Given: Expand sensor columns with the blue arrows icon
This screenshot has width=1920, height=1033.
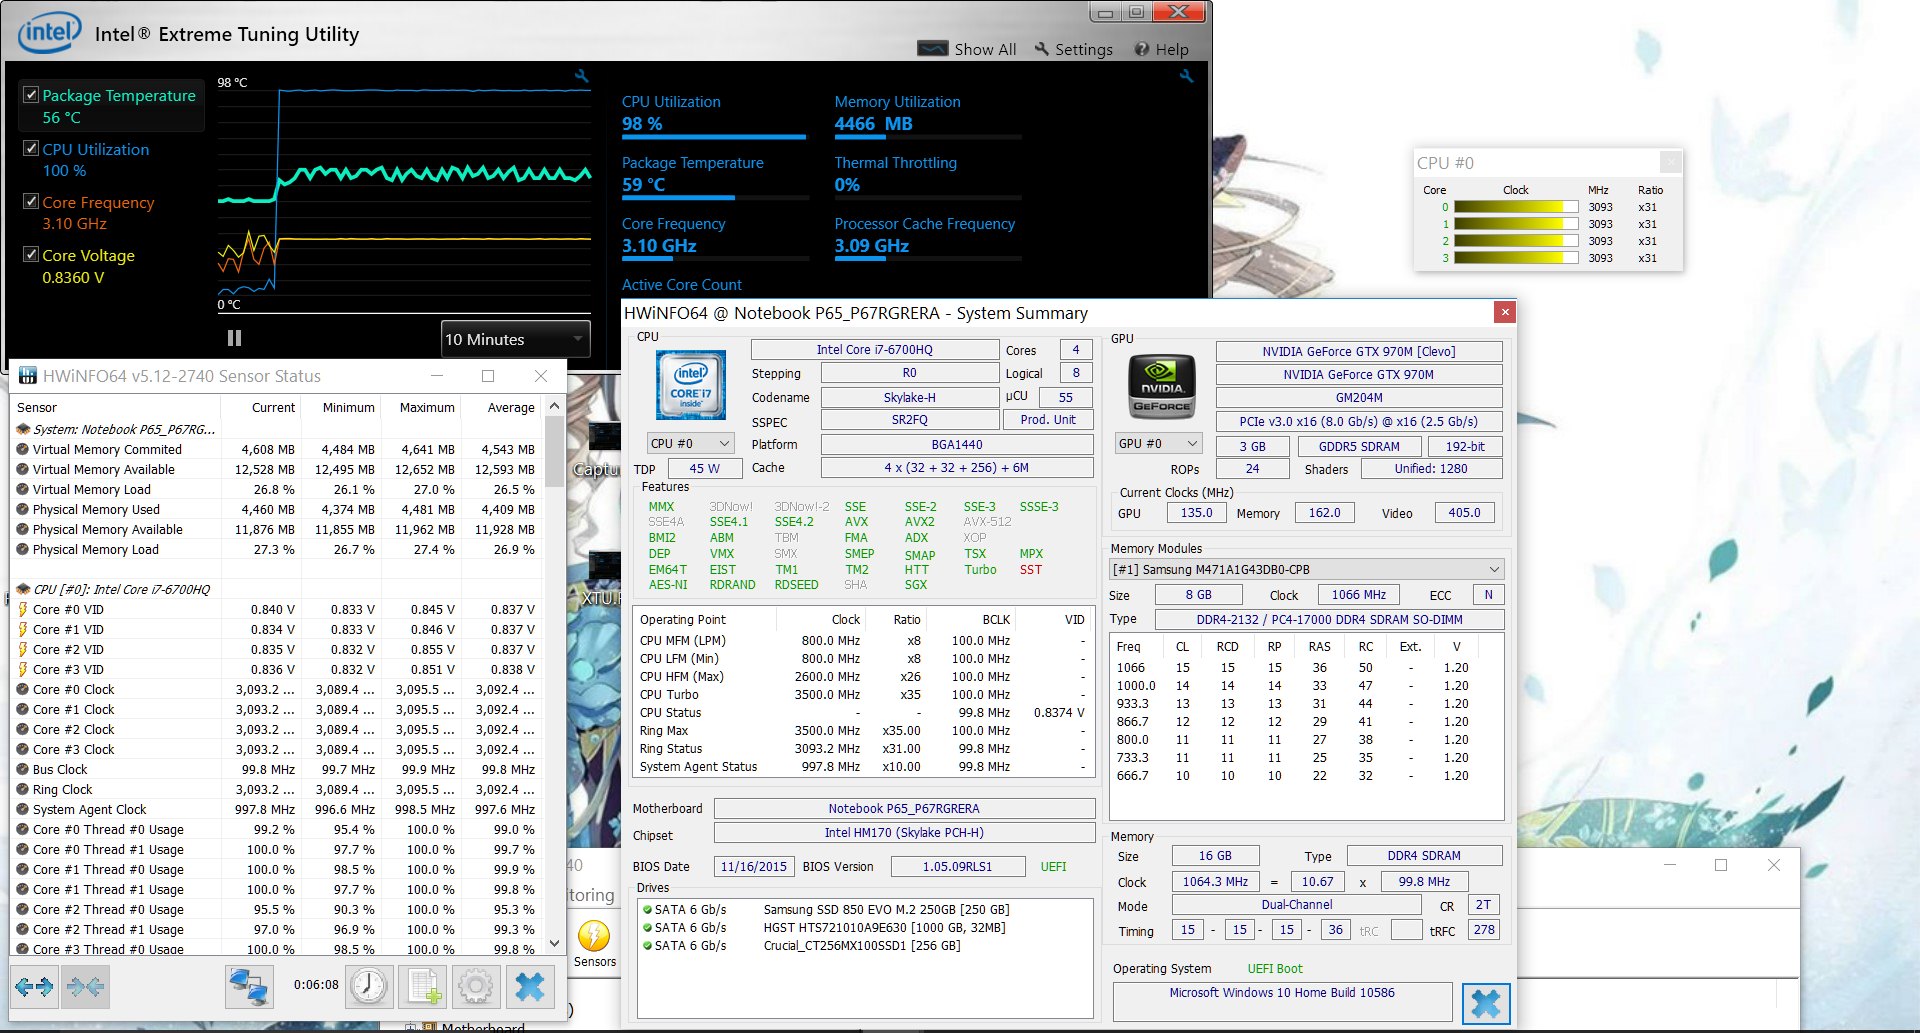Looking at the screenshot, I should pos(35,987).
